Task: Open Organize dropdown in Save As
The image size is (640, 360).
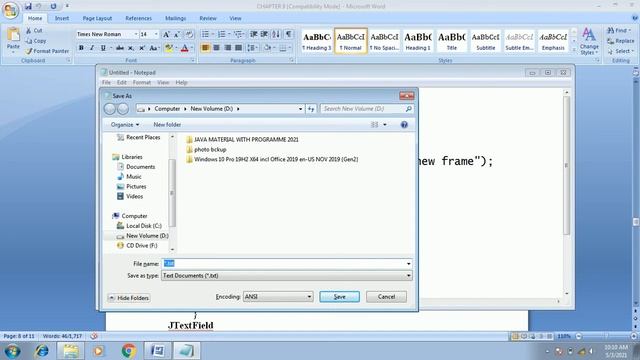Action: (124, 125)
